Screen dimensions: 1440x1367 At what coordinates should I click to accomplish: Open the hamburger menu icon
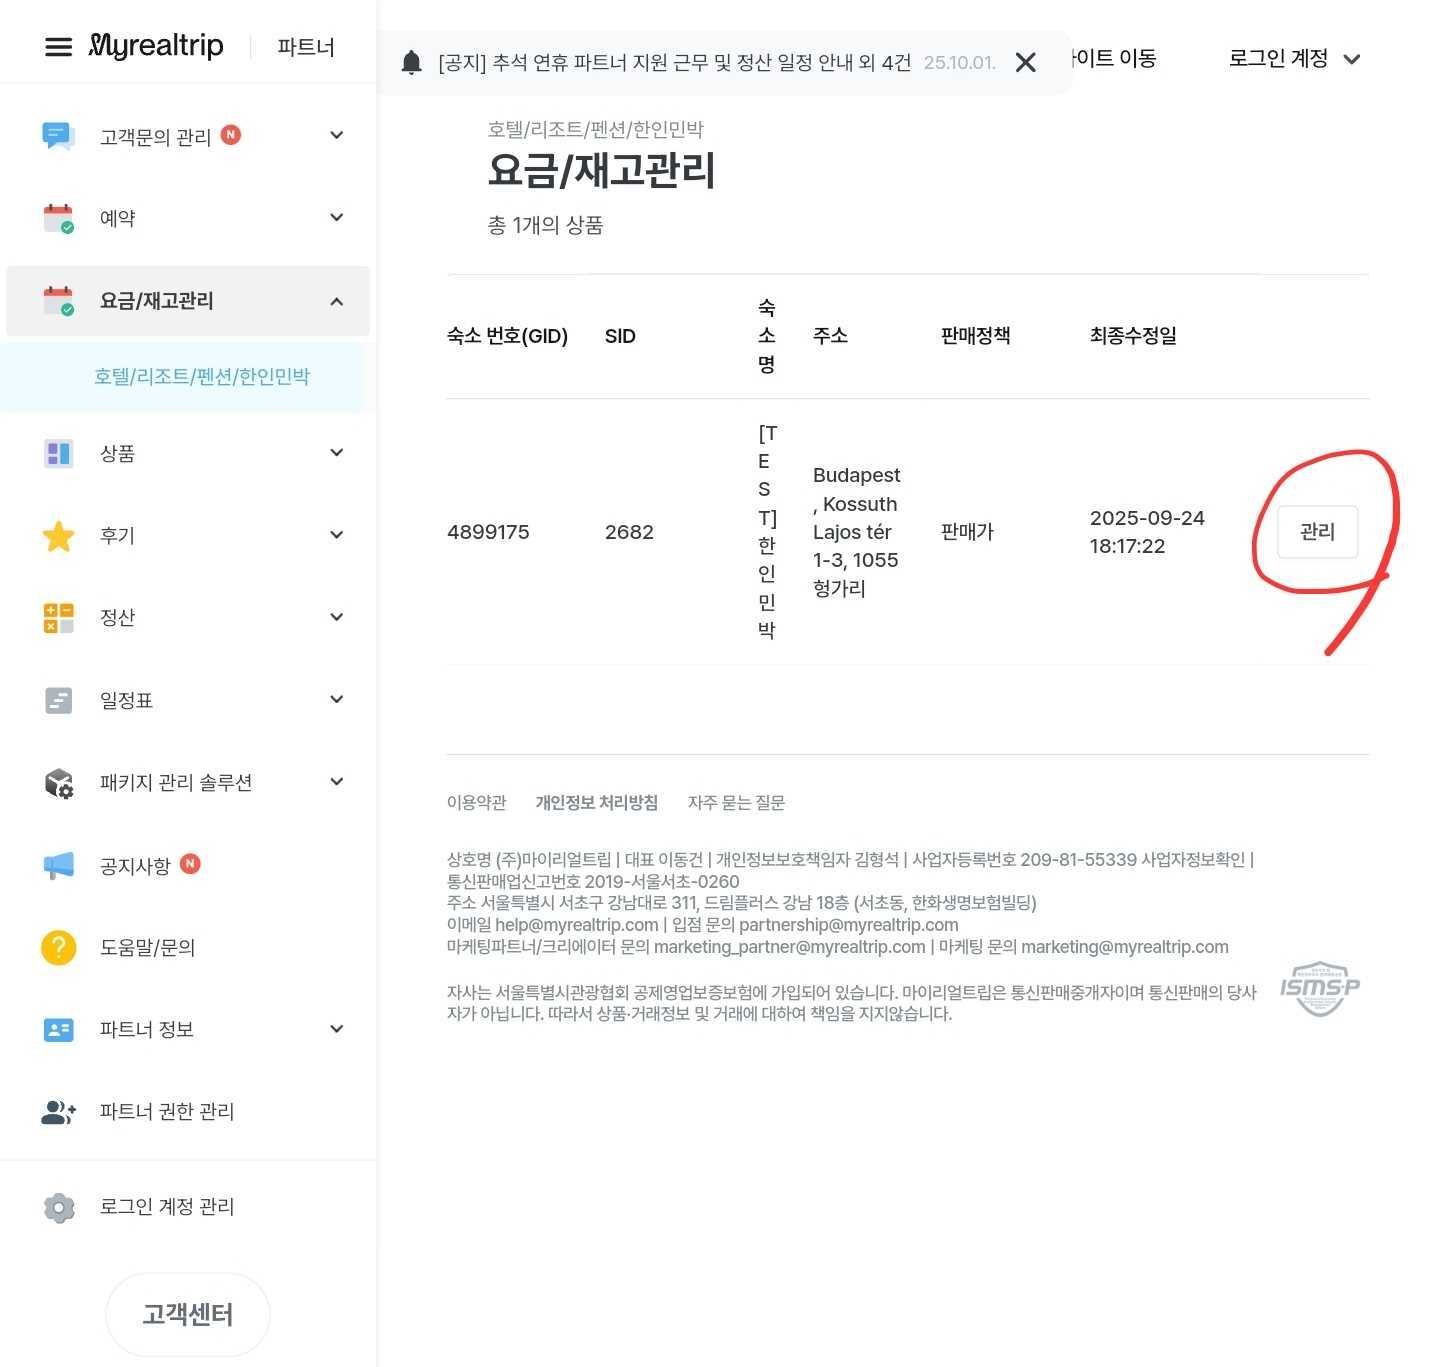59,47
